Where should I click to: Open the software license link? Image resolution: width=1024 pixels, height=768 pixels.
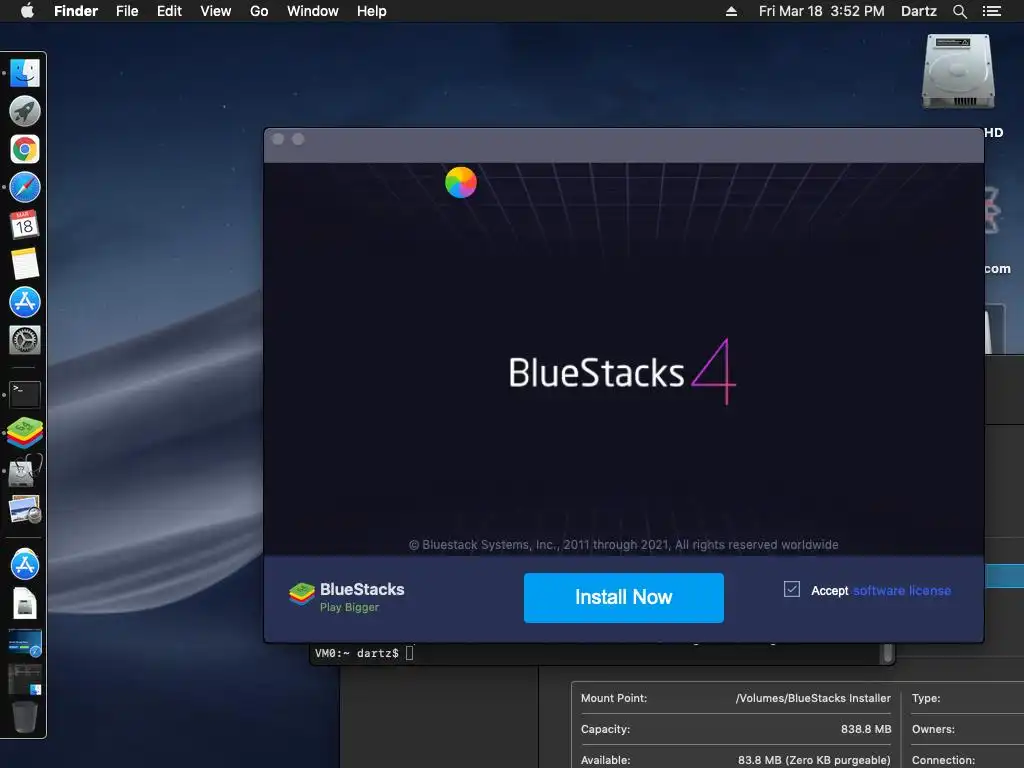pos(902,590)
